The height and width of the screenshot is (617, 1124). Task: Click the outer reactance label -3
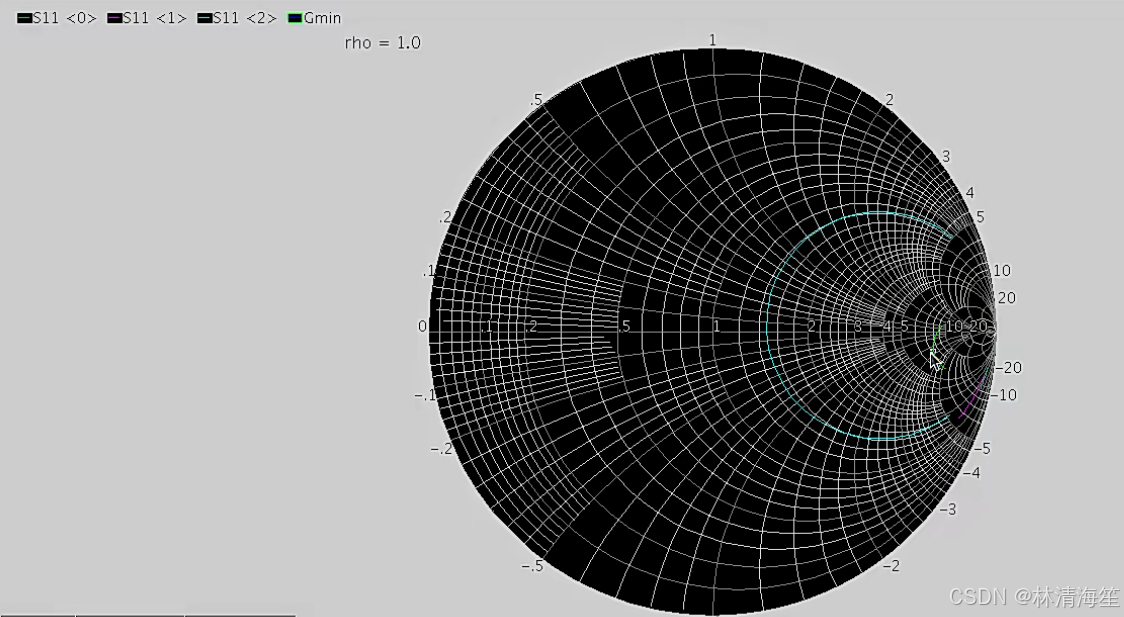click(x=948, y=510)
